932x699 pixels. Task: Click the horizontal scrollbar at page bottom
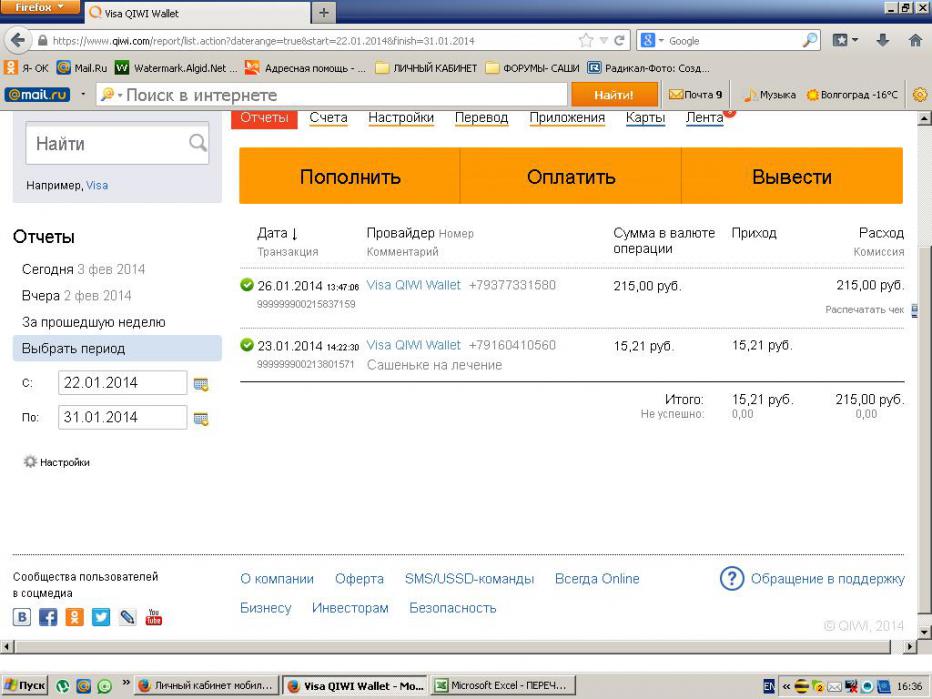tap(450, 648)
